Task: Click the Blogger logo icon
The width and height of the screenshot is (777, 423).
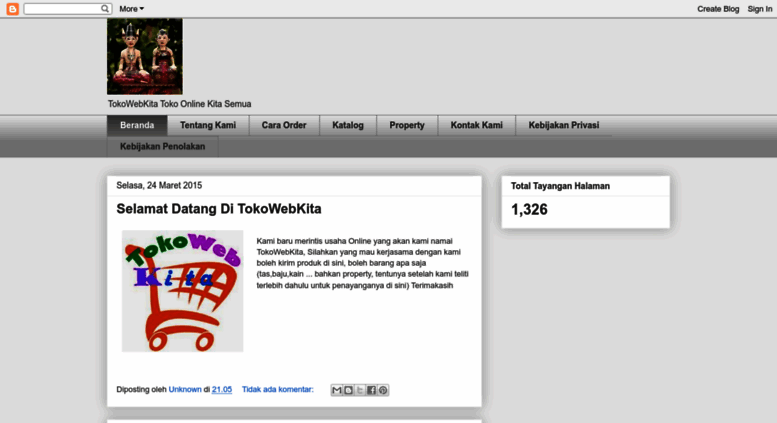Action: click(x=12, y=9)
